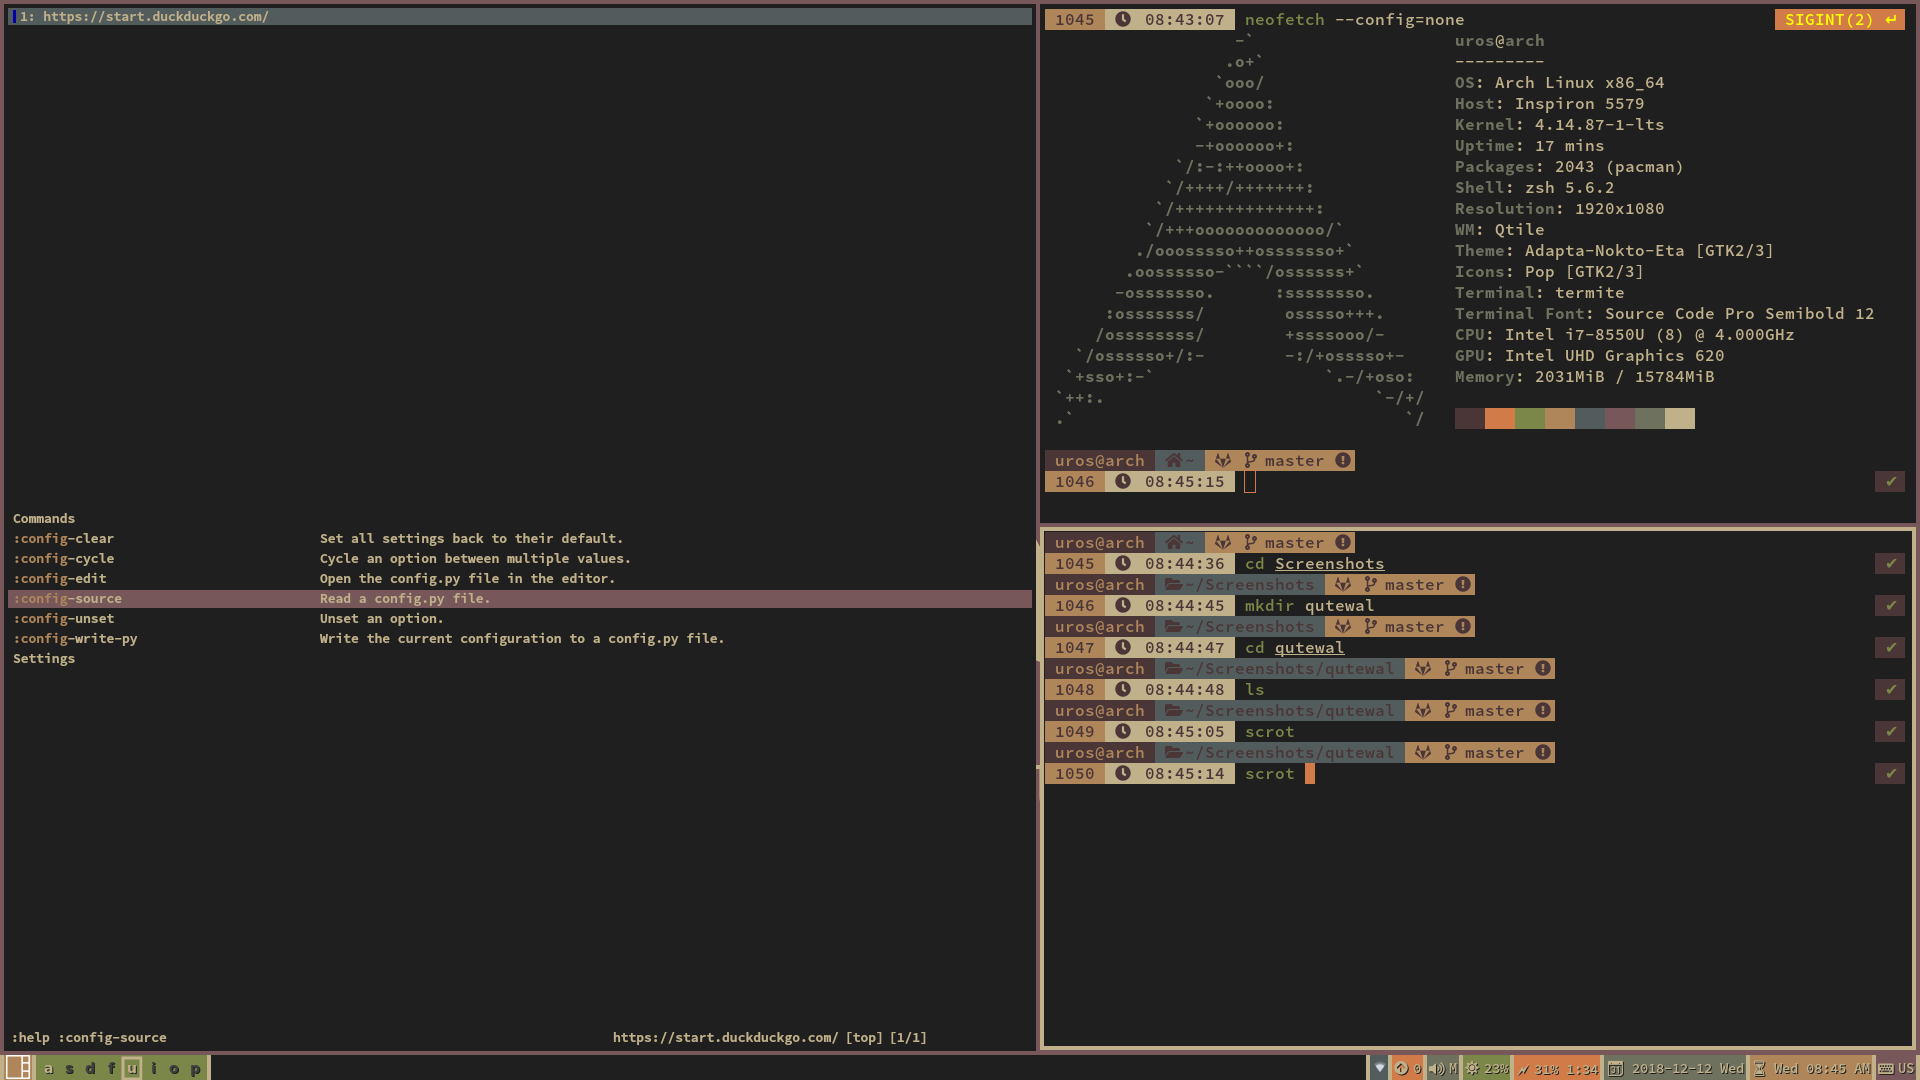Image resolution: width=1920 pixels, height=1080 pixels.
Task: Click checkmark on the 'mkdir qutewal' line
Action: 1890,605
